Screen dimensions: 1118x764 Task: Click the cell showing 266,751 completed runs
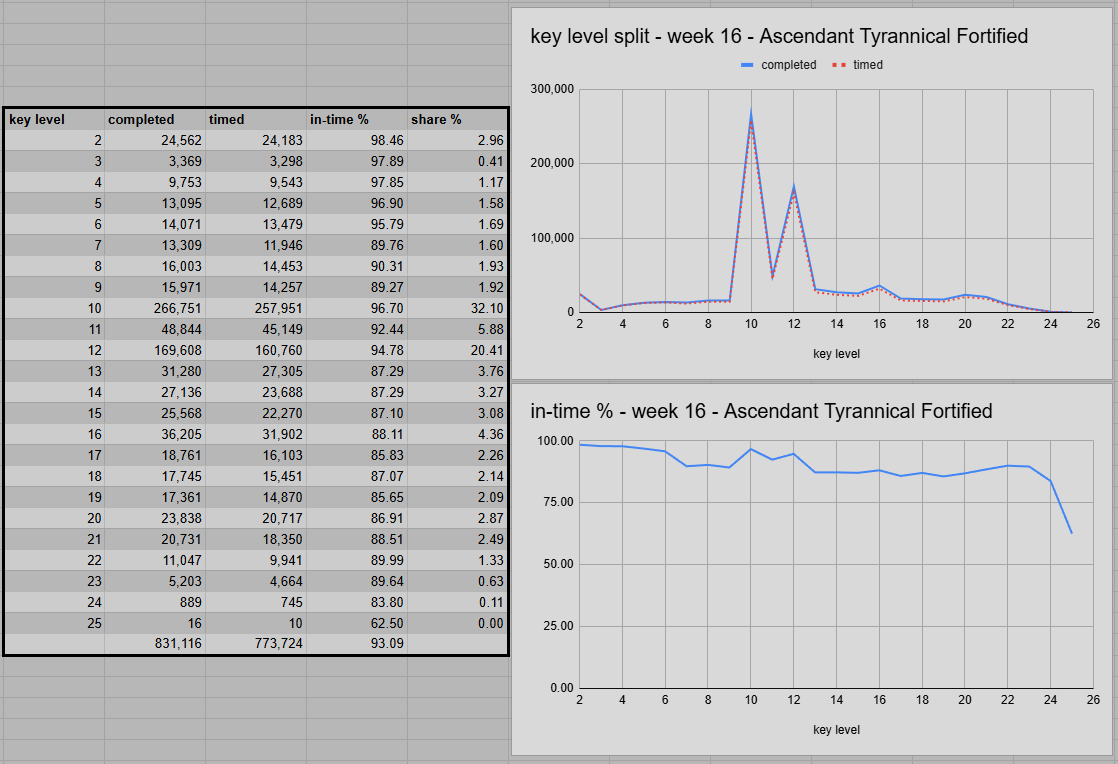pos(155,309)
